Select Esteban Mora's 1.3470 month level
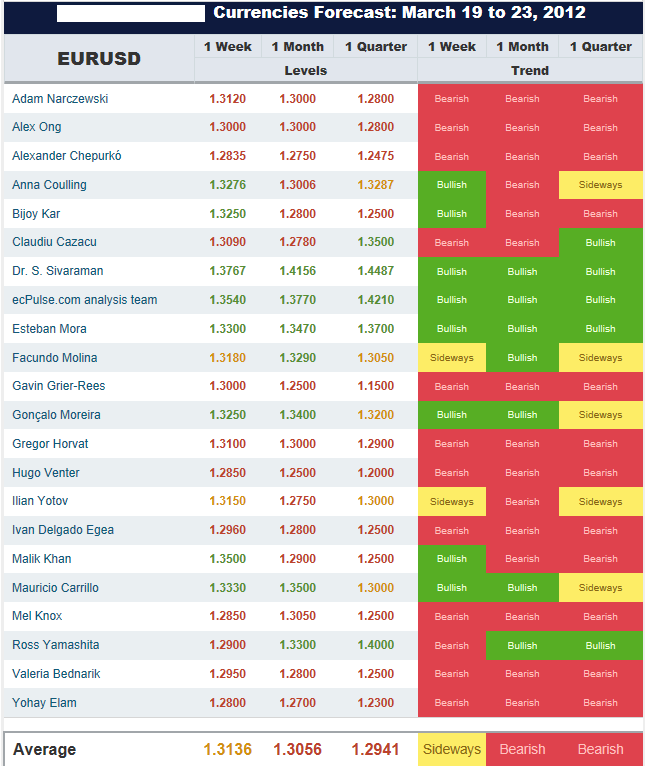 298,329
